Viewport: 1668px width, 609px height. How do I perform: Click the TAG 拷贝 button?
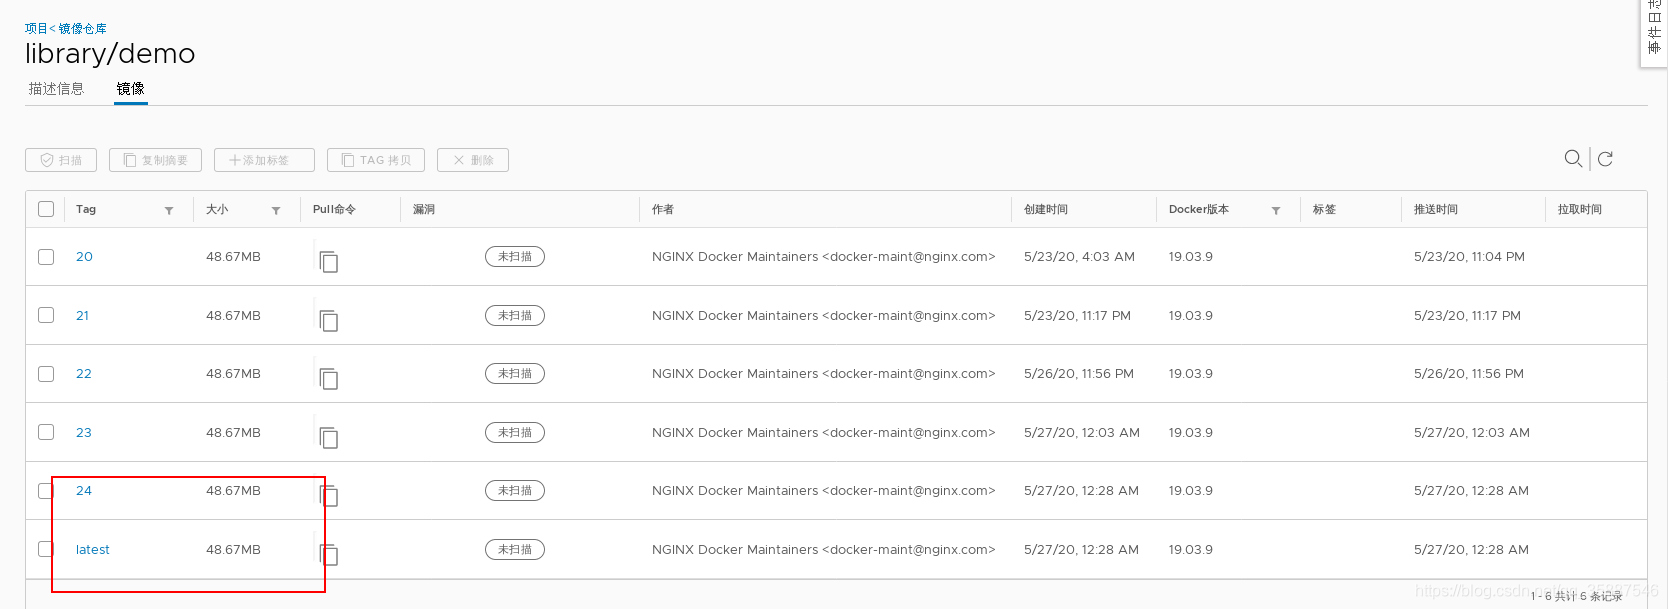pyautogui.click(x=376, y=160)
